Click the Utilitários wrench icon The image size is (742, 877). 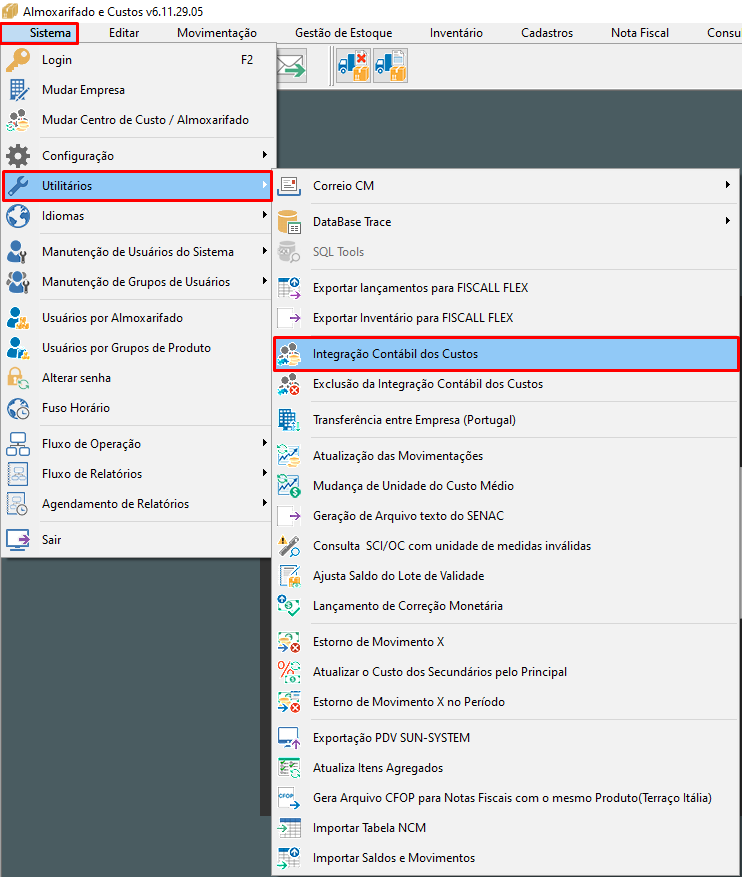18,186
